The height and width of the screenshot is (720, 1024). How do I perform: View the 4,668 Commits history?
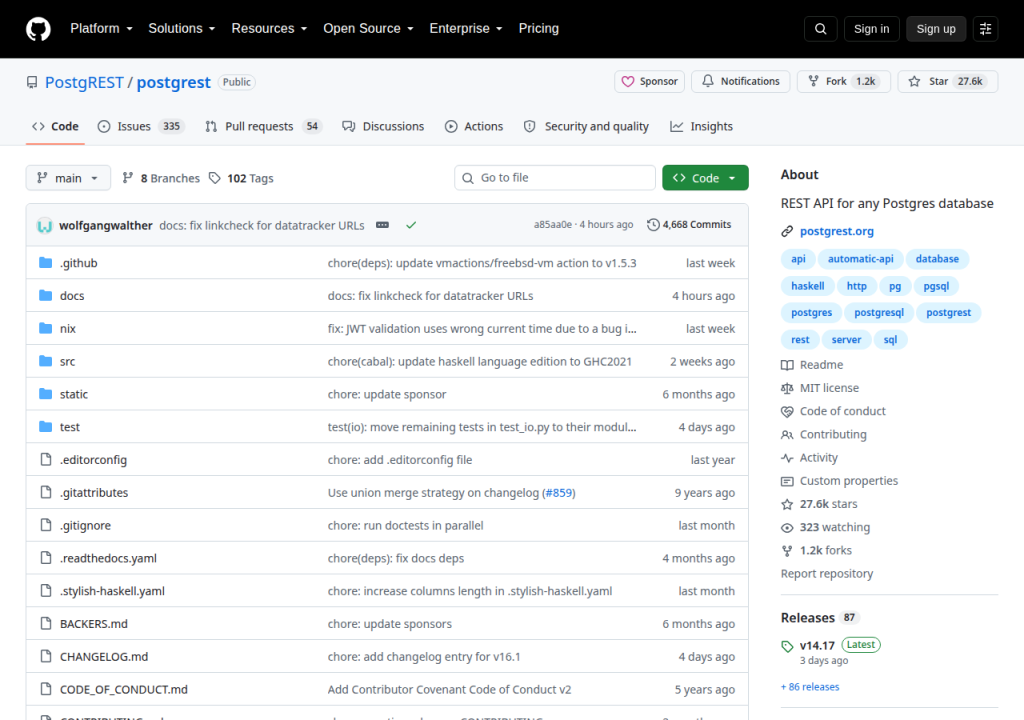tap(689, 225)
